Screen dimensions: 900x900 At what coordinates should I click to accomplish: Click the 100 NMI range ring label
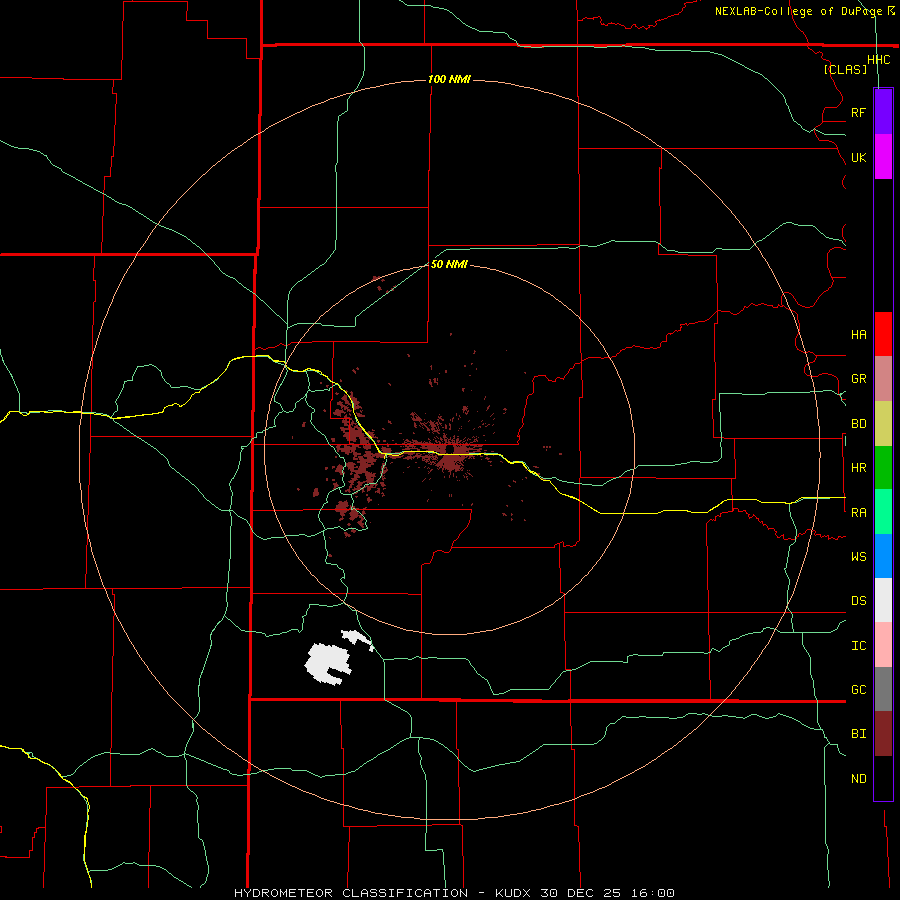click(449, 79)
